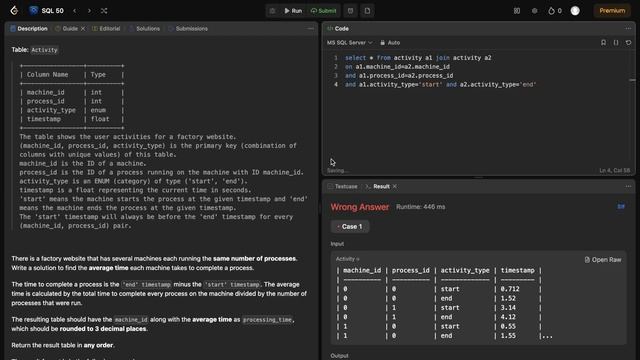Toggle the Auto complete lock setting

pos(390,42)
